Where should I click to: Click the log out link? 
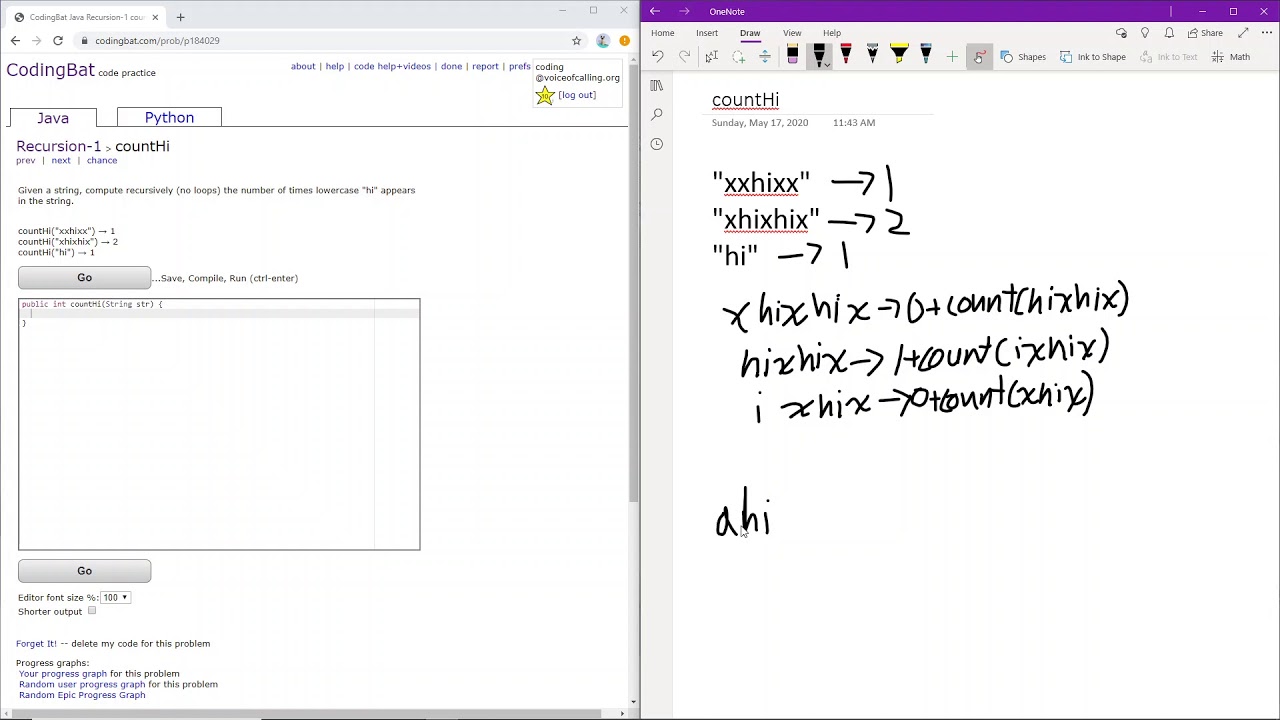[577, 95]
